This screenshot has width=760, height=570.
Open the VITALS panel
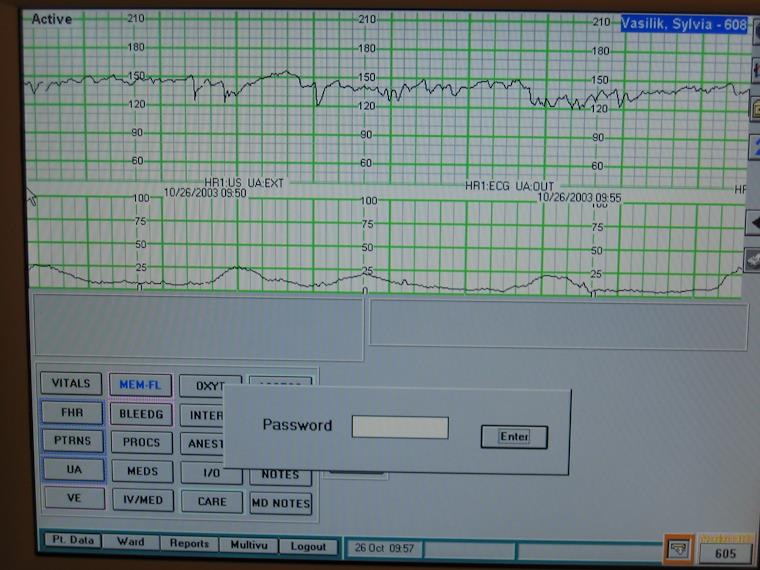point(71,383)
